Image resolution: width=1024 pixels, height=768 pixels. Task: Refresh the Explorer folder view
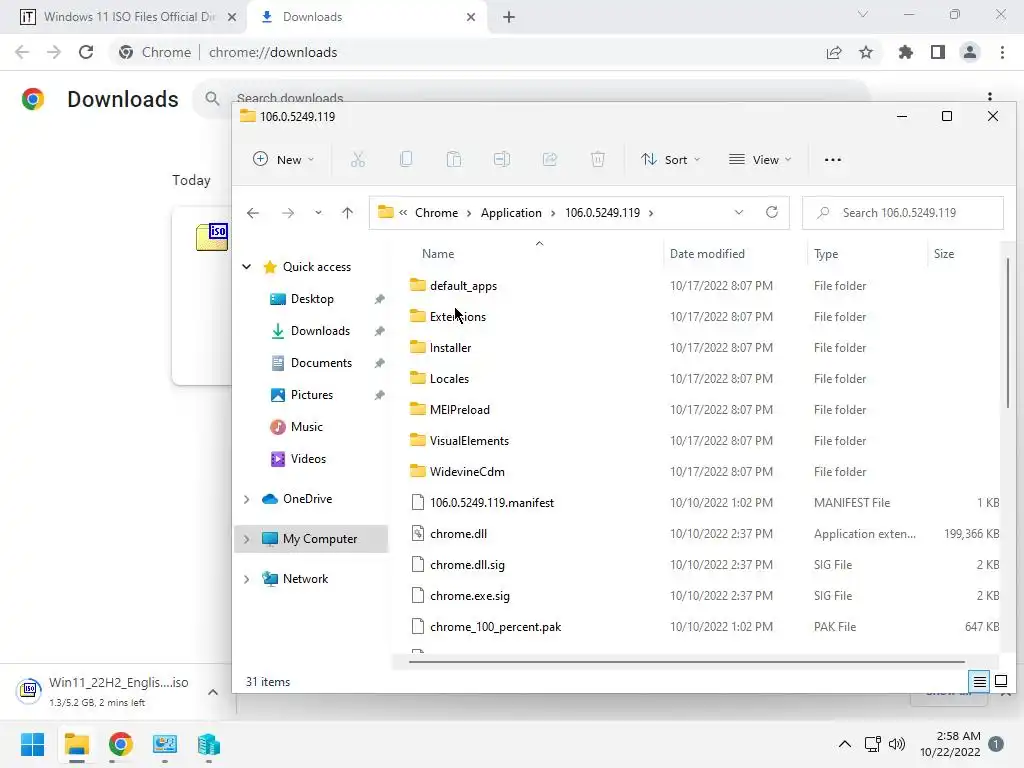coord(772,212)
